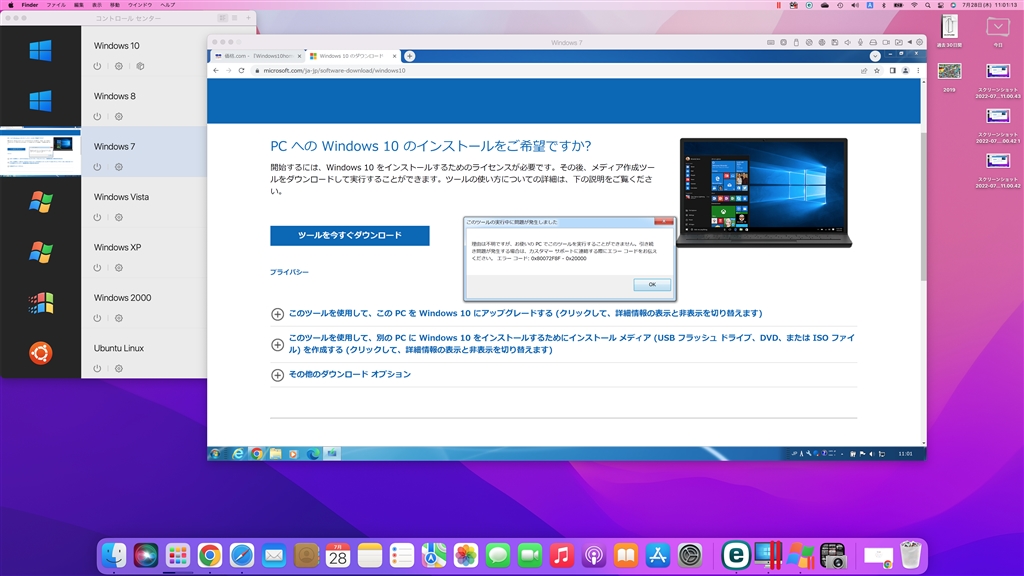Click the camera icon in the VM toolbar
This screenshot has height=576, width=1024.
pos(886,42)
